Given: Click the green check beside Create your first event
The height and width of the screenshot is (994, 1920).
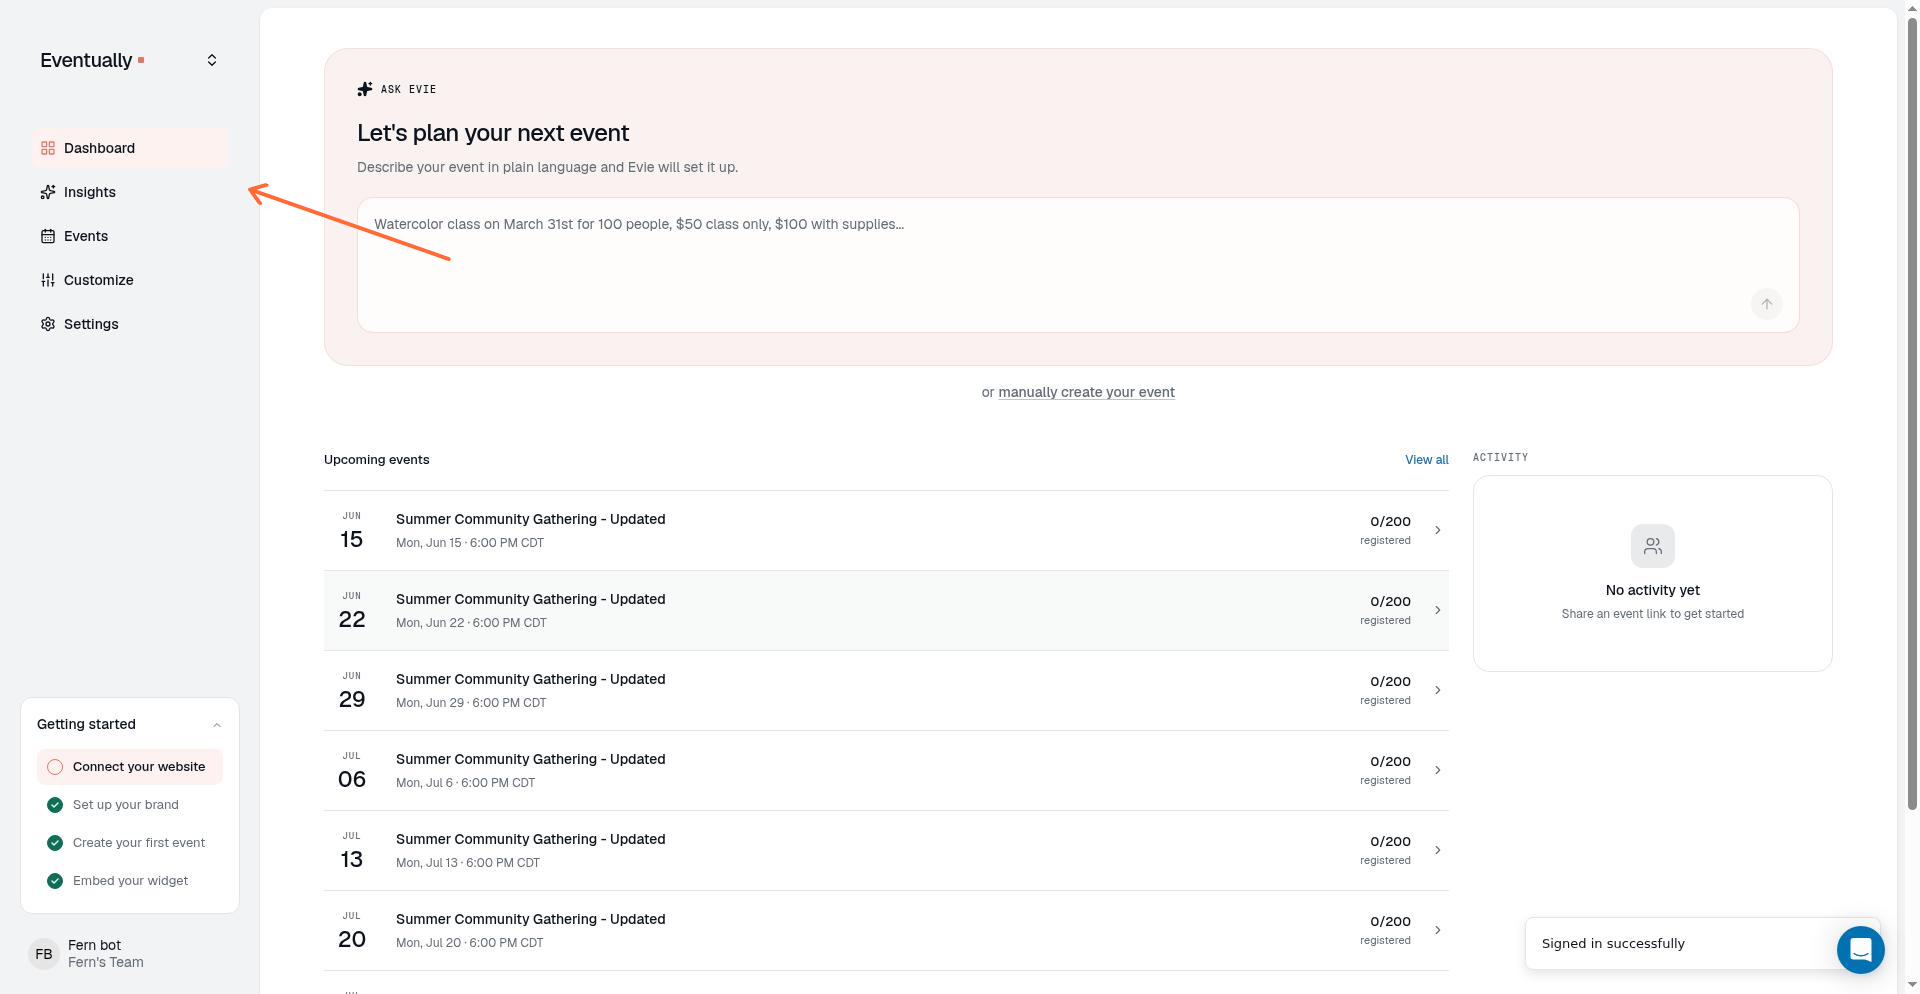Looking at the screenshot, I should click(x=55, y=843).
